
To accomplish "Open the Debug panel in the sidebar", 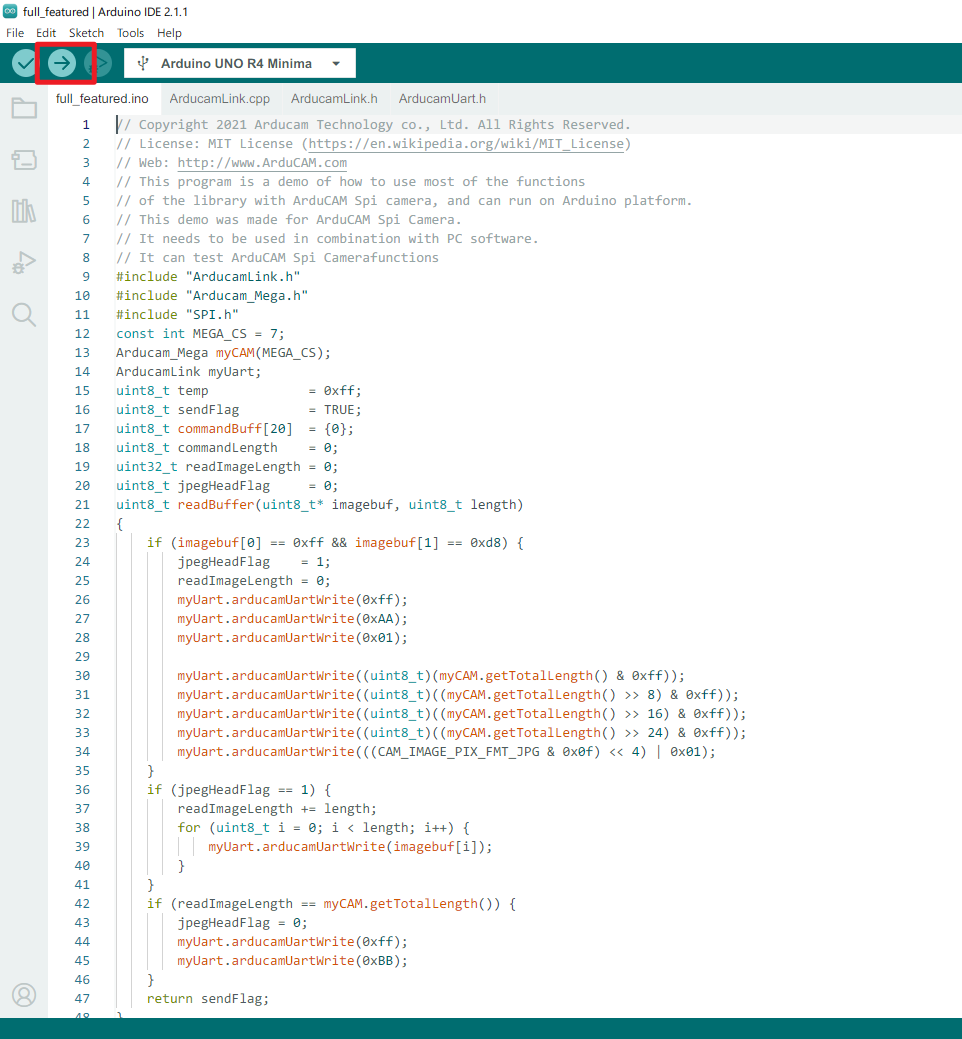I will (x=24, y=263).
